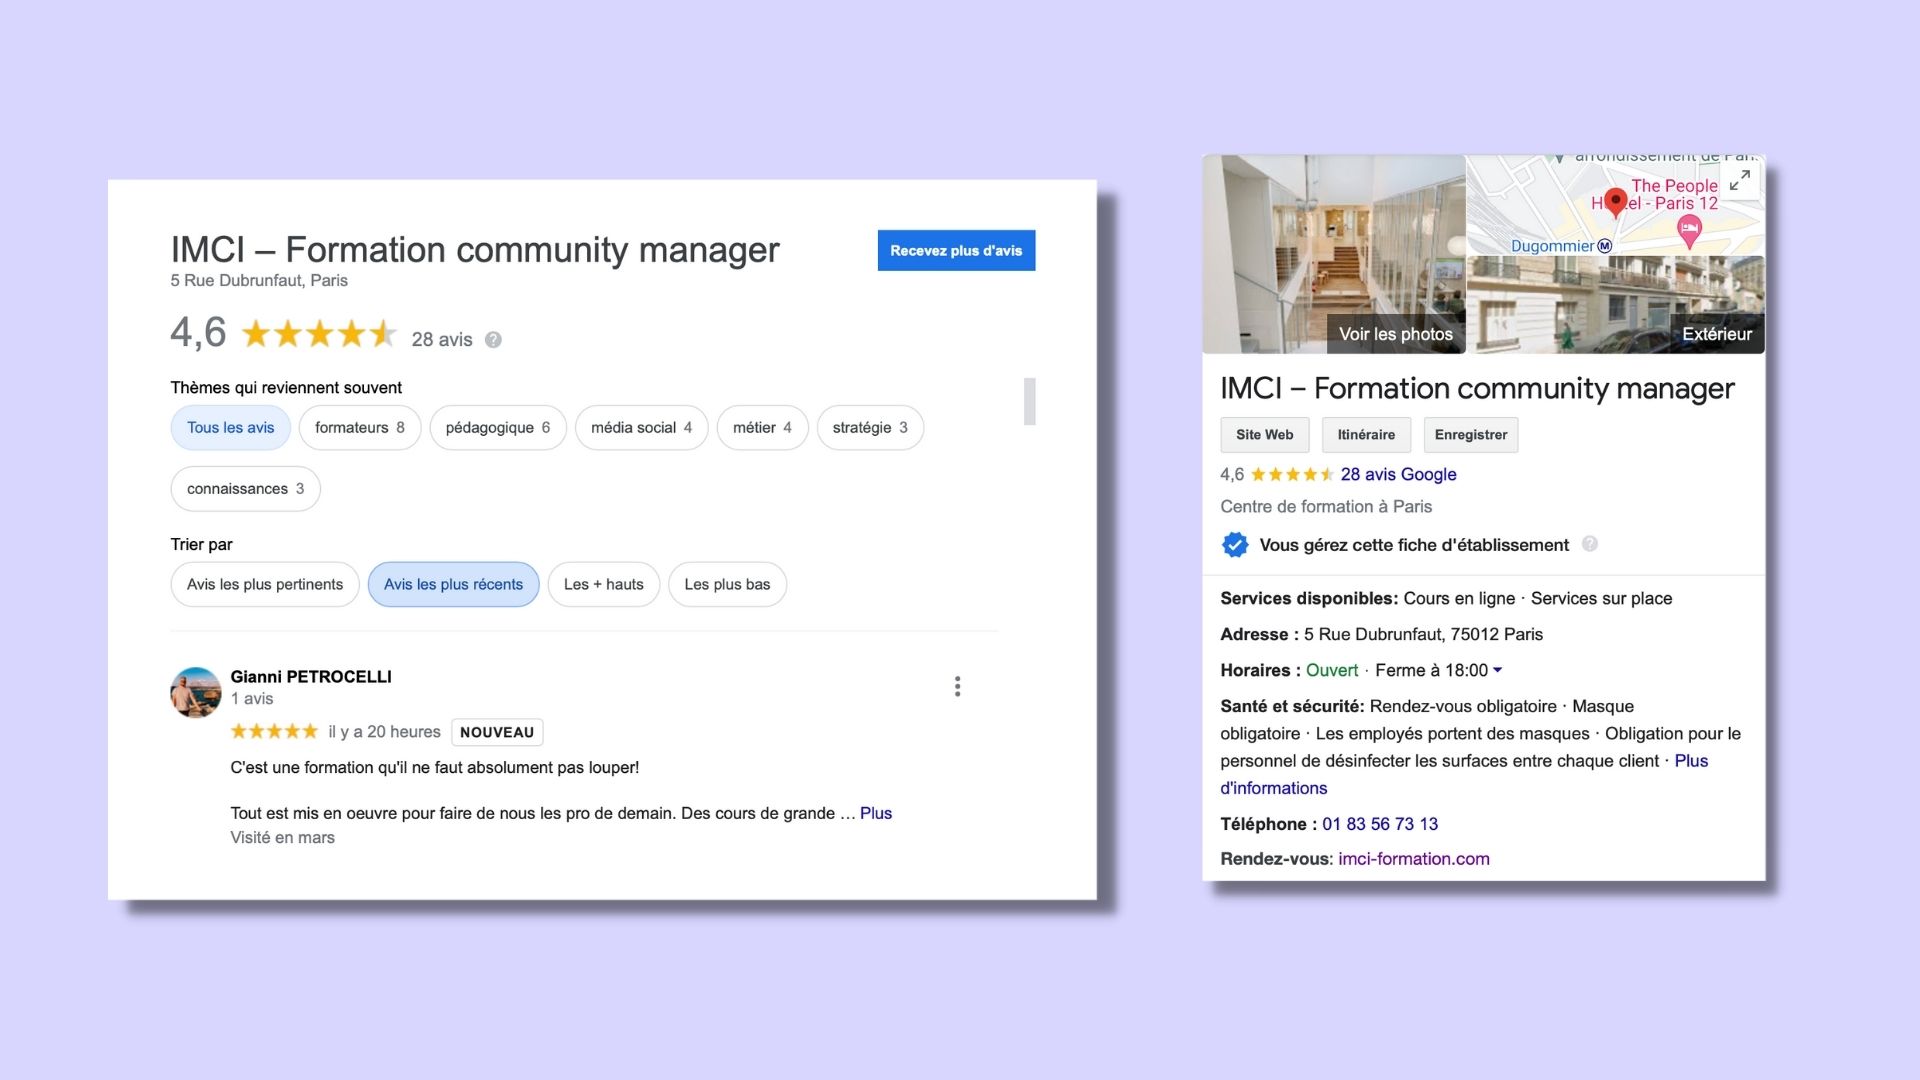Click the blue verified badge icon

pyautogui.click(x=1235, y=545)
